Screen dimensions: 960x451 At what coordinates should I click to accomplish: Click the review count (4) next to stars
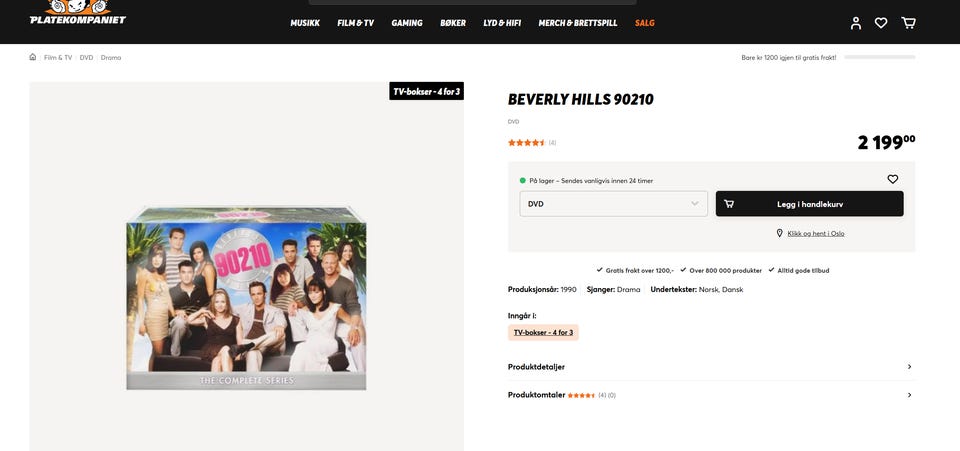[552, 143]
